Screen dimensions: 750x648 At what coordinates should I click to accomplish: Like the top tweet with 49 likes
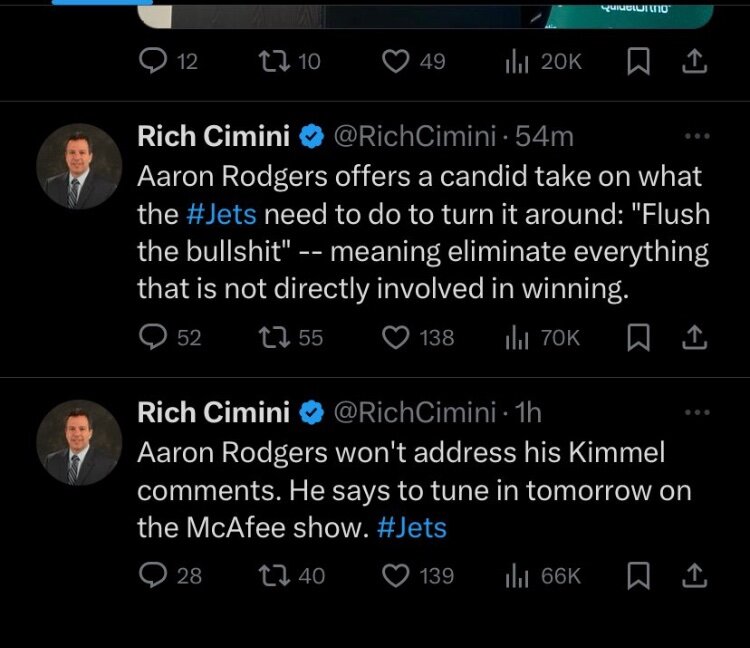point(397,62)
